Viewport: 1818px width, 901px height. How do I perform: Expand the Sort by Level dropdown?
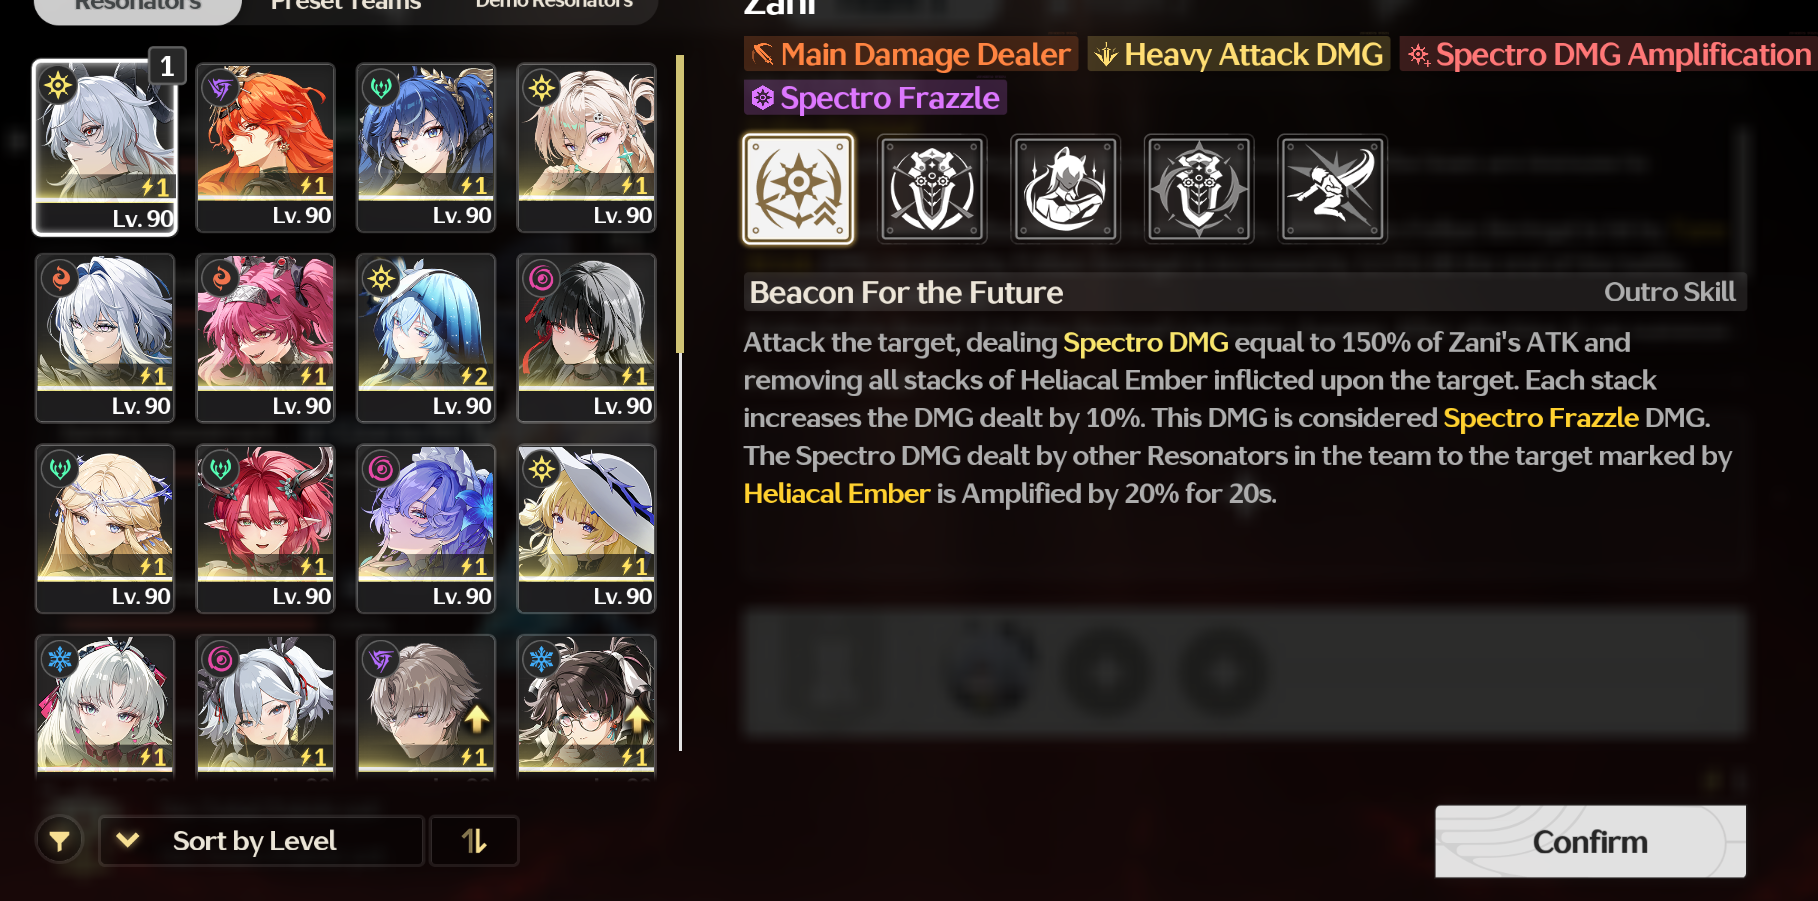click(261, 841)
